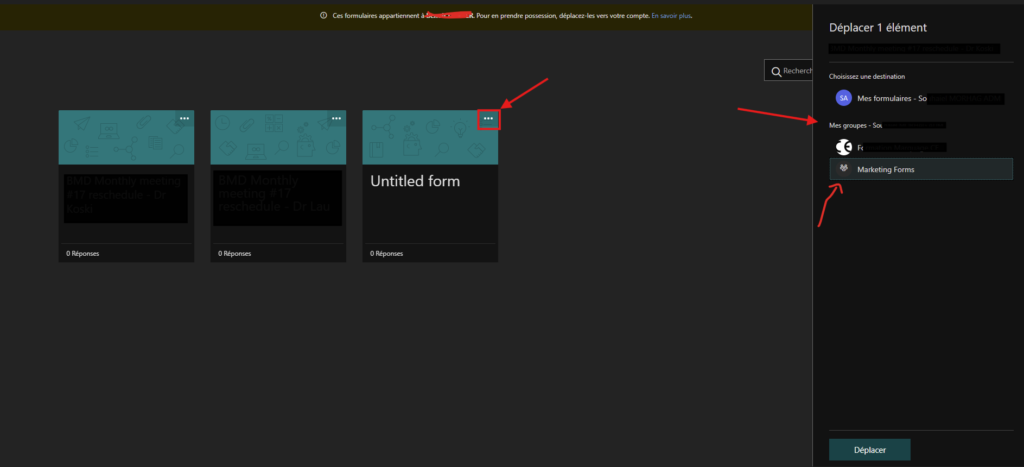
Task: Follow the En savoir plus link
Action: coord(671,16)
